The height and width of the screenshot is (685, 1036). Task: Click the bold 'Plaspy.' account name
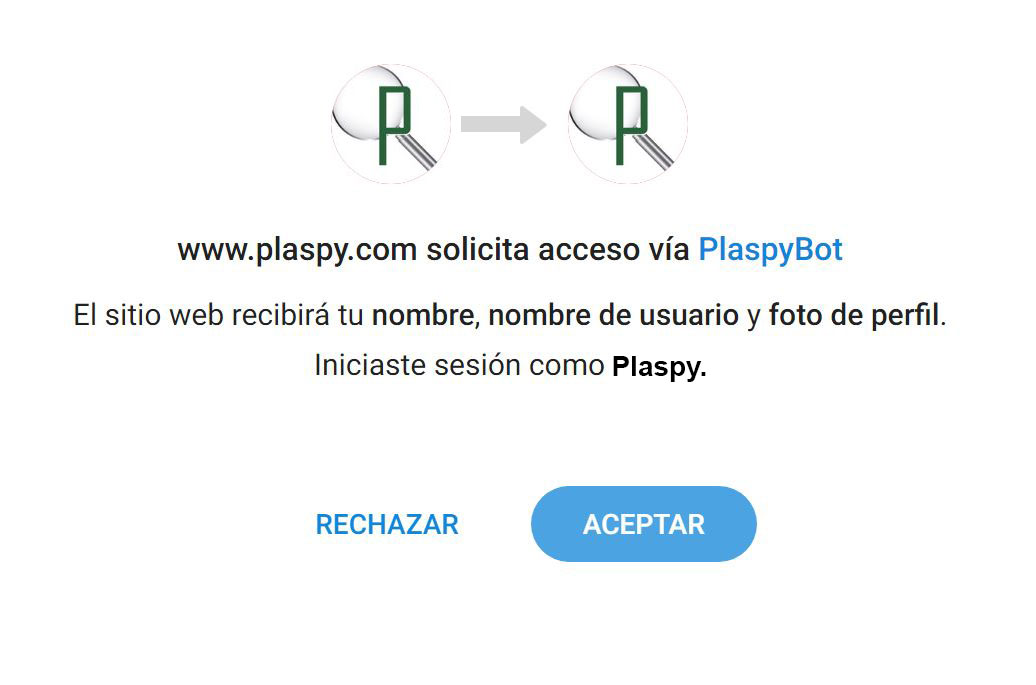click(x=659, y=367)
